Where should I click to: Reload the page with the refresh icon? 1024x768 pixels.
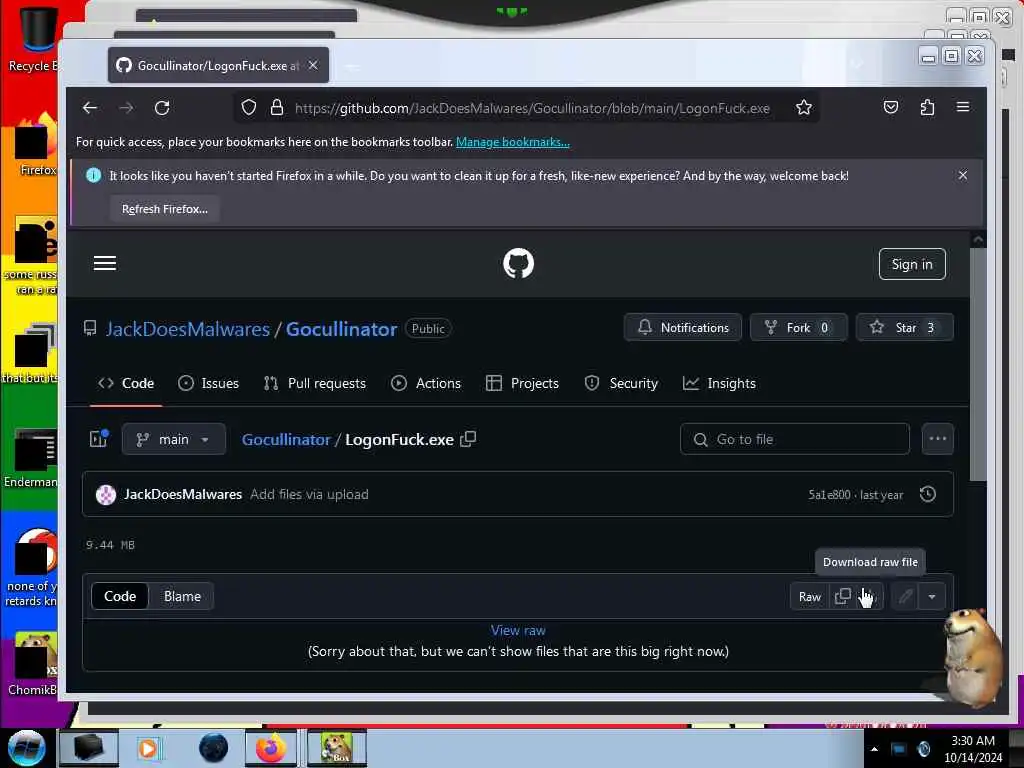point(162,108)
